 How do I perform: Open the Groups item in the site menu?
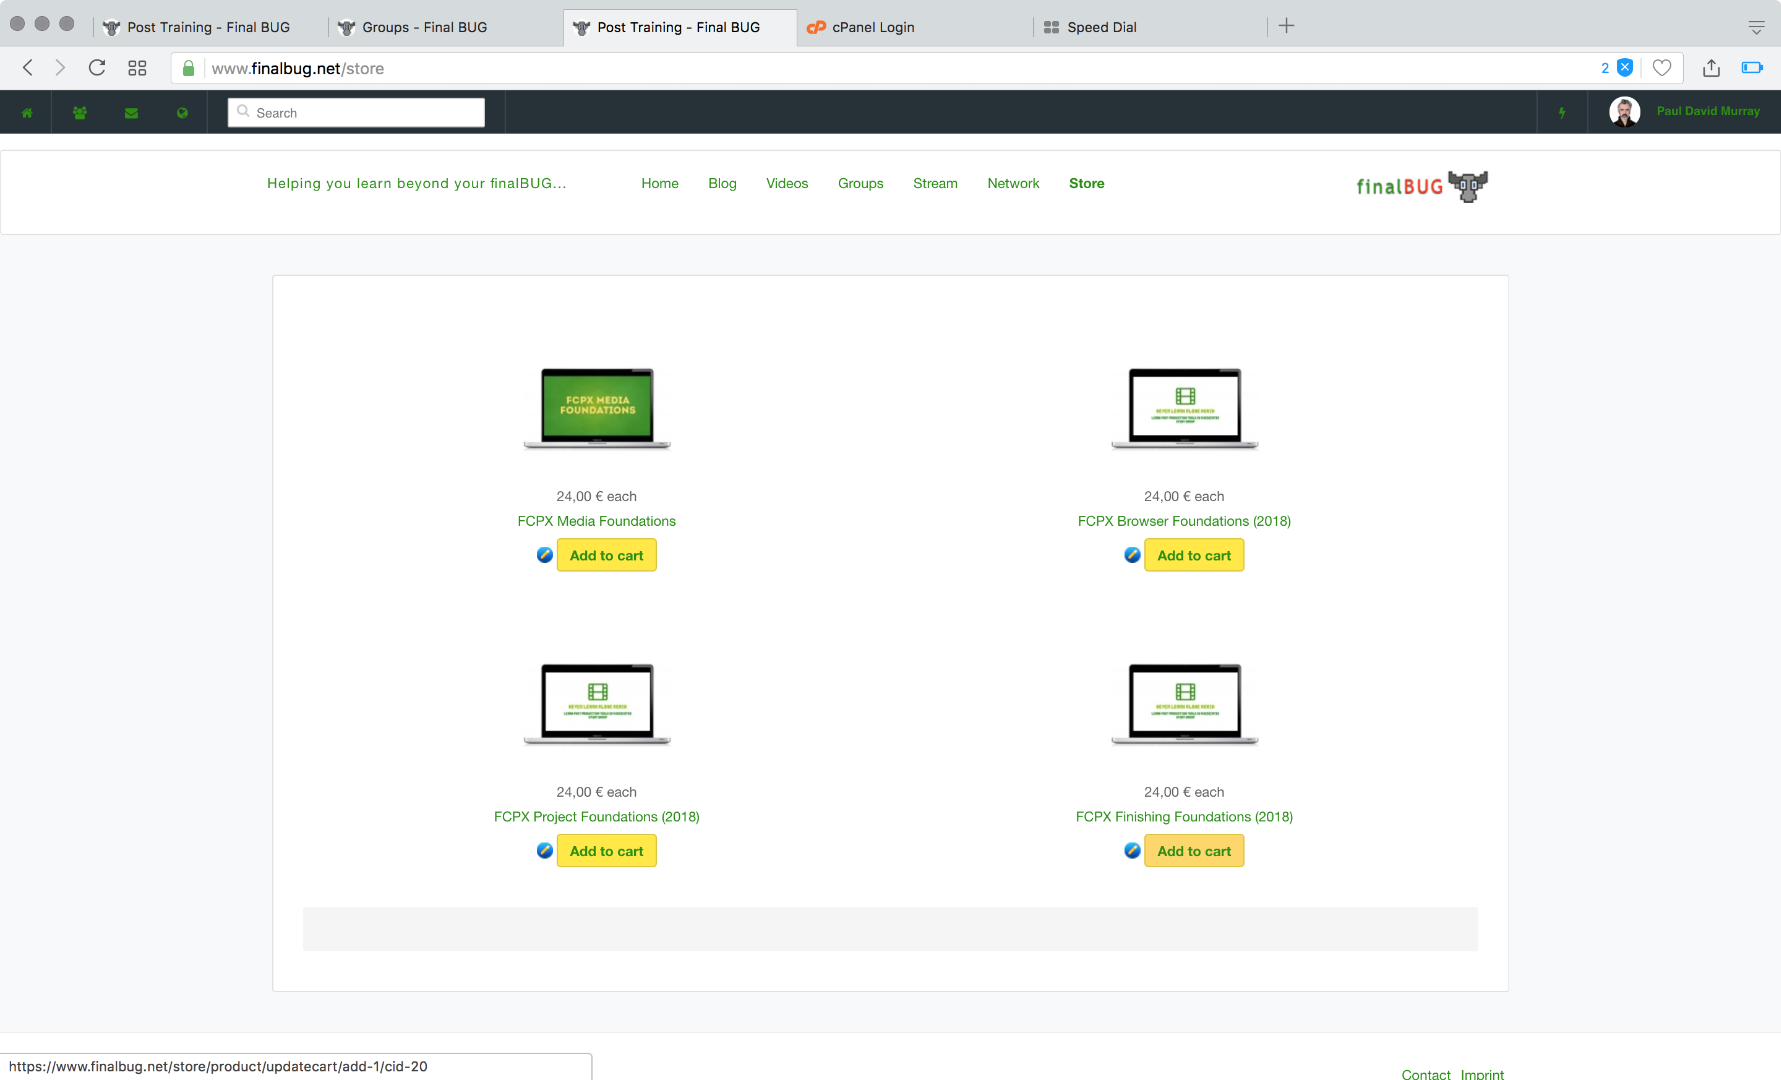[x=861, y=183]
